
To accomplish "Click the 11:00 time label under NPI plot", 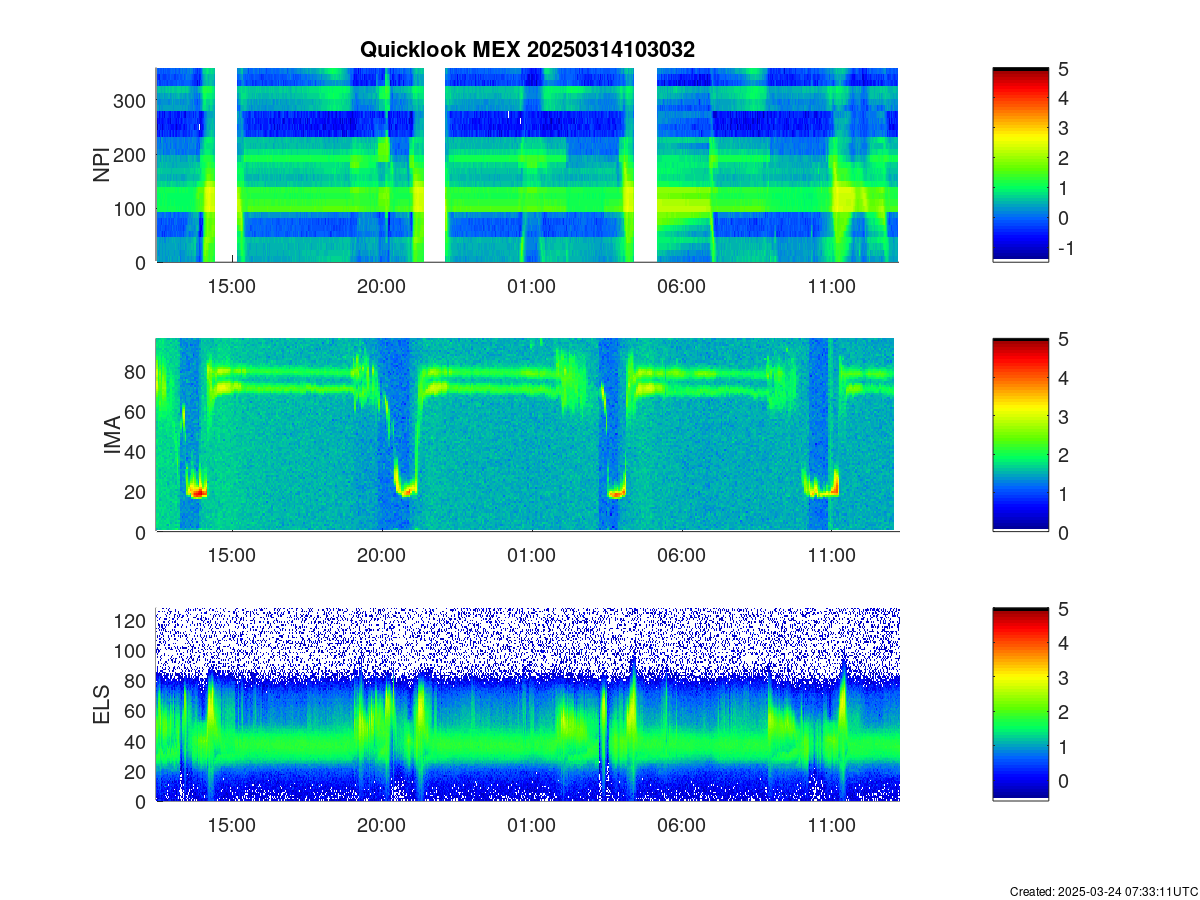I will tap(831, 286).
